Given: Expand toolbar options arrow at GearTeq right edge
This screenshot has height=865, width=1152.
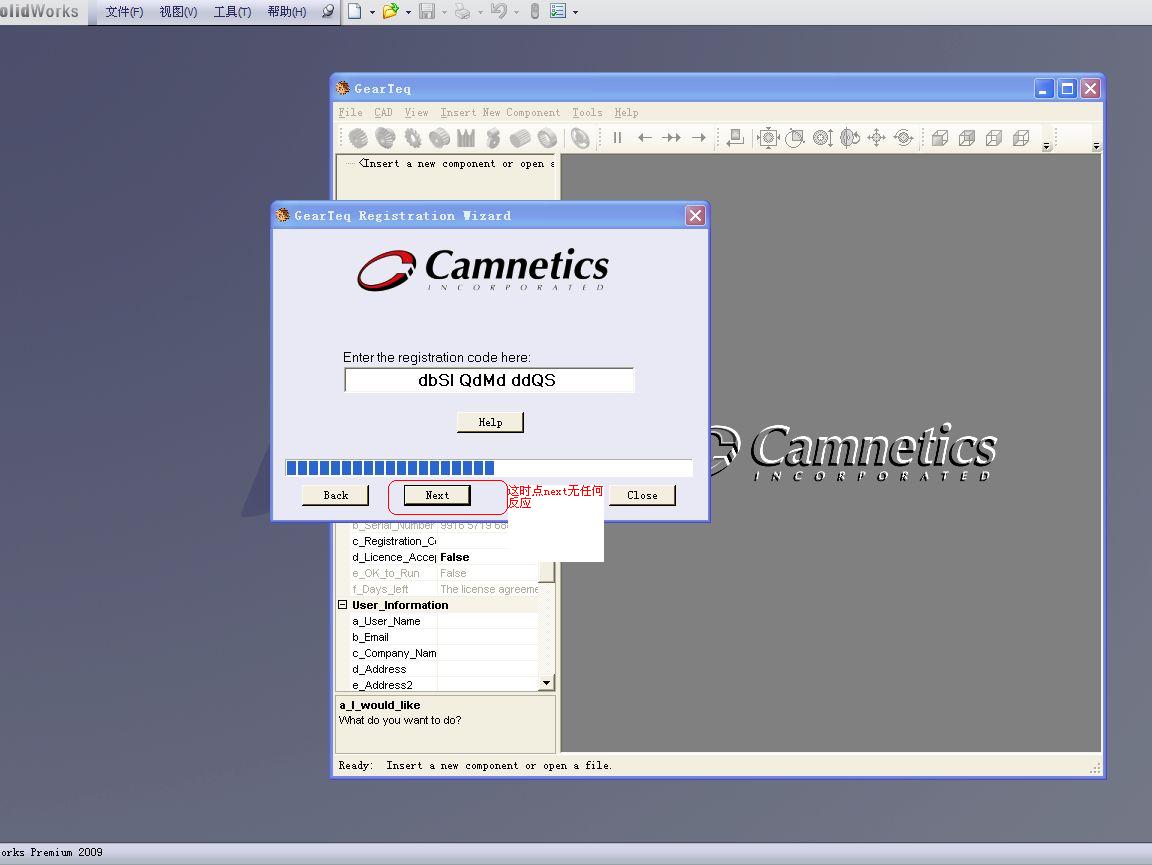Looking at the screenshot, I should tap(1096, 146).
